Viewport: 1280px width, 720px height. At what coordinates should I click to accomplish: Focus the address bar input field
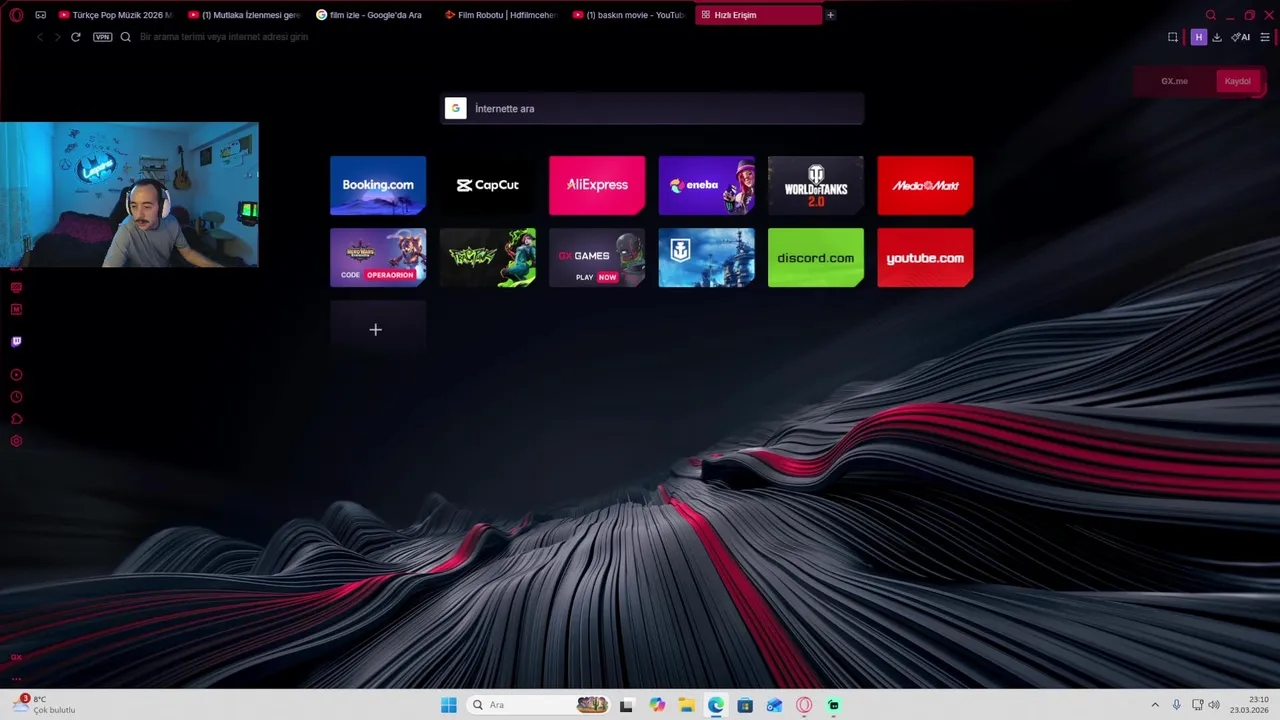point(640,37)
